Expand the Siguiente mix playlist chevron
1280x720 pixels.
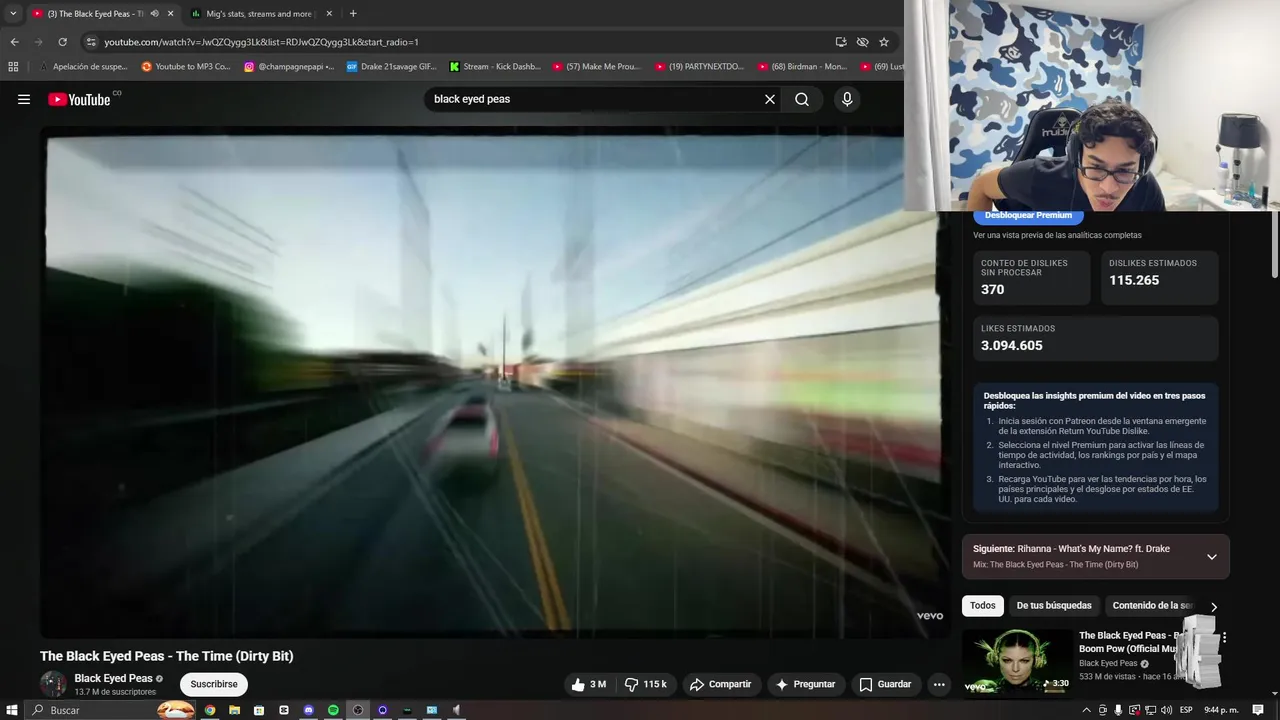pos(1211,557)
